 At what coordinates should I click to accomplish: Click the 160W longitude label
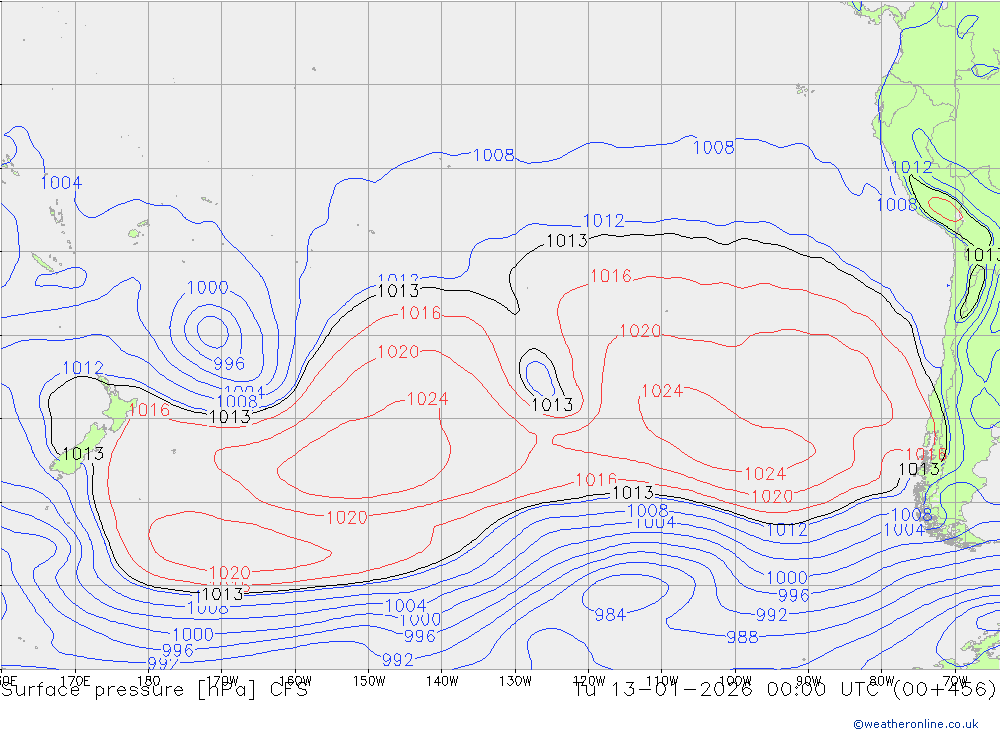(x=295, y=680)
